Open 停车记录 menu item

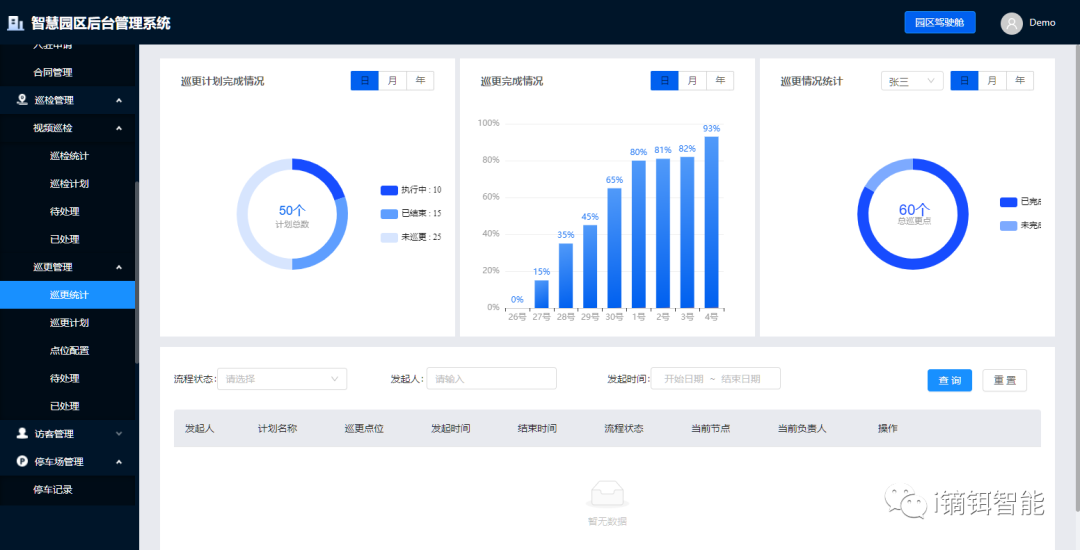point(53,490)
